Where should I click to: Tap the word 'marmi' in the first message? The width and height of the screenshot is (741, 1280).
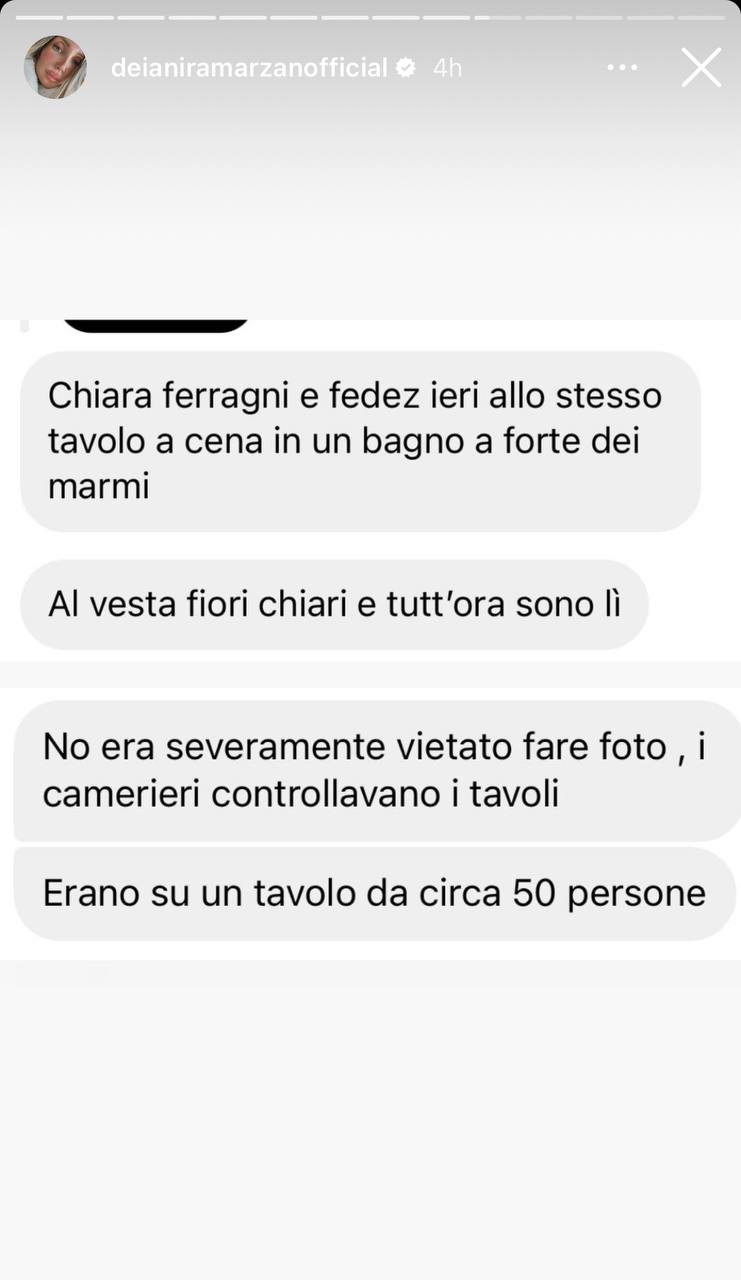[98, 488]
